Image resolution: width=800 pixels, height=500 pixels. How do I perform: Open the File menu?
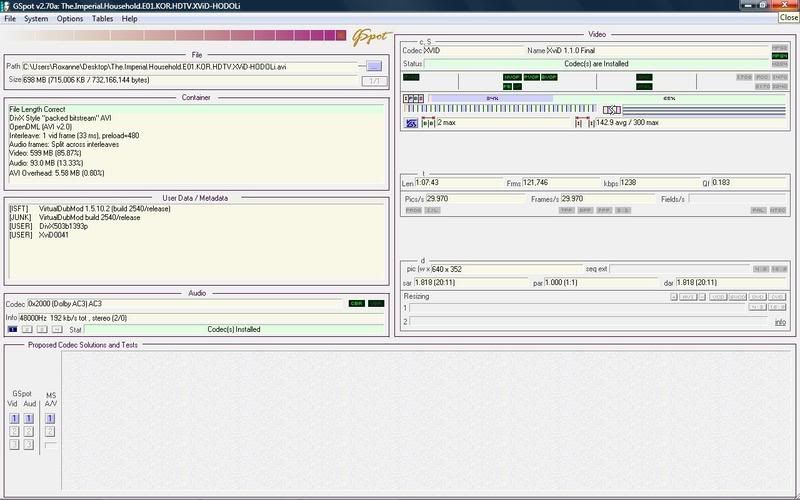click(10, 18)
